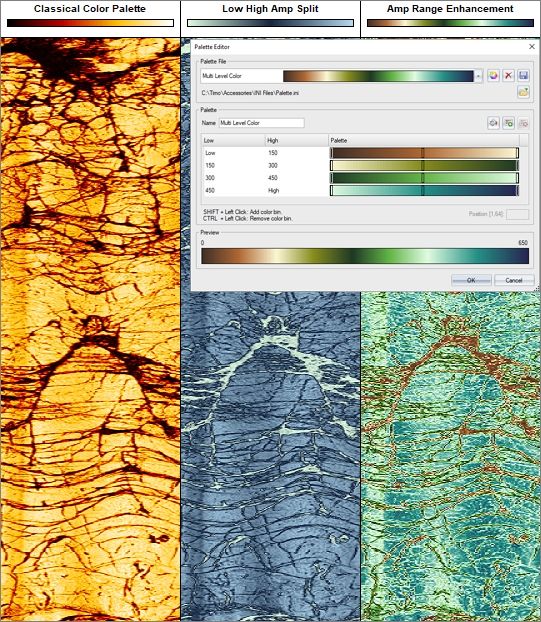This screenshot has height=622, width=541.
Task: Click the middle handle of the teal gradient
Action: pyautogui.click(x=423, y=190)
